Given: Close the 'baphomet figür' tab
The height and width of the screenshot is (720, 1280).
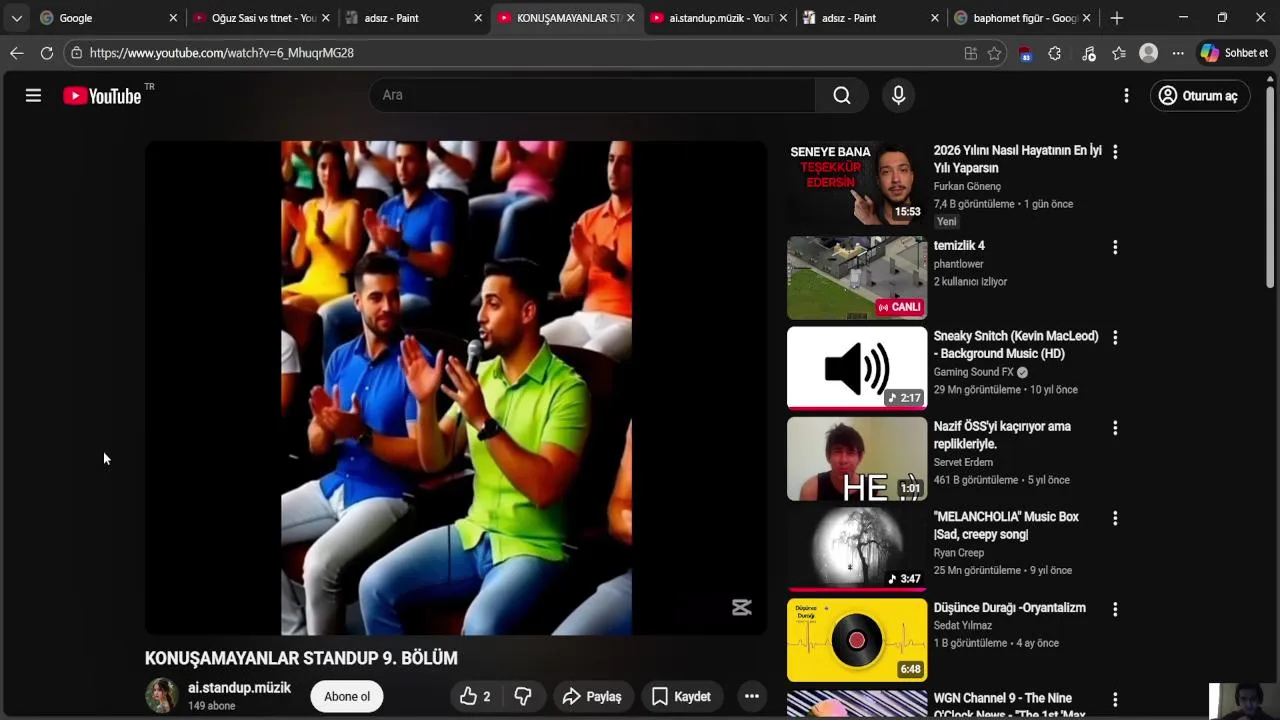Looking at the screenshot, I should pyautogui.click(x=1086, y=18).
